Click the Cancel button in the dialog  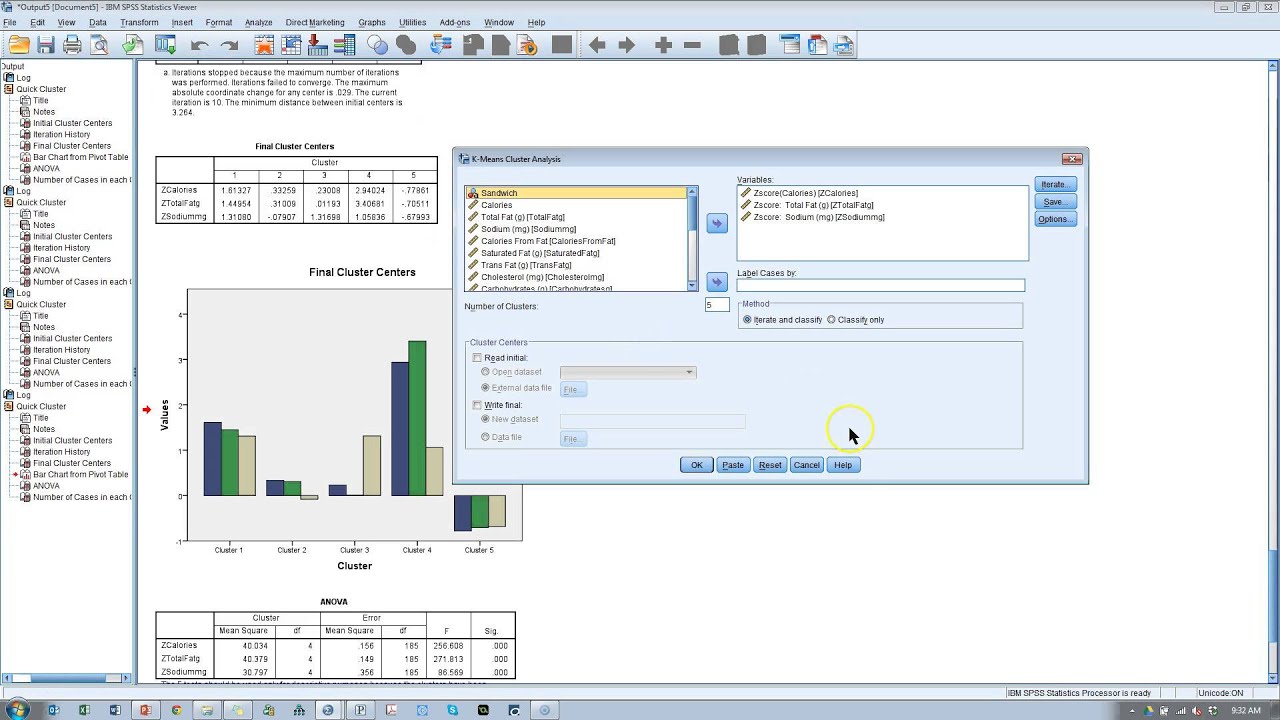[806, 465]
